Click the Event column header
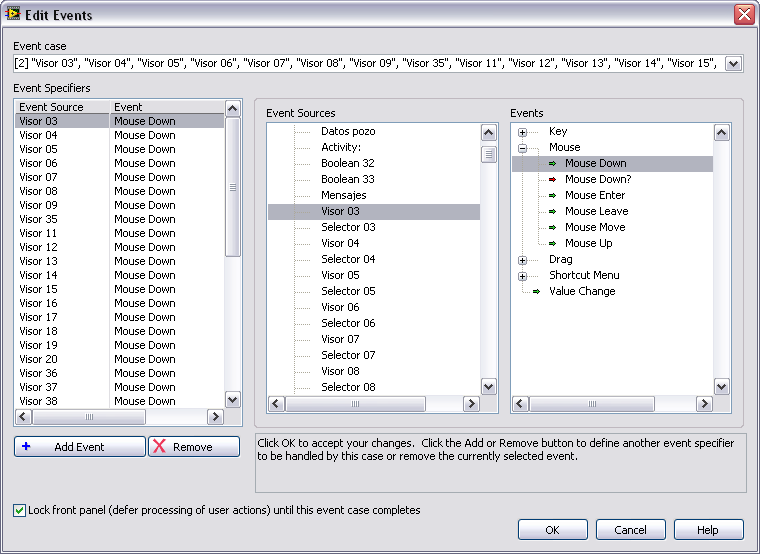Image resolution: width=760 pixels, height=554 pixels. click(167, 107)
